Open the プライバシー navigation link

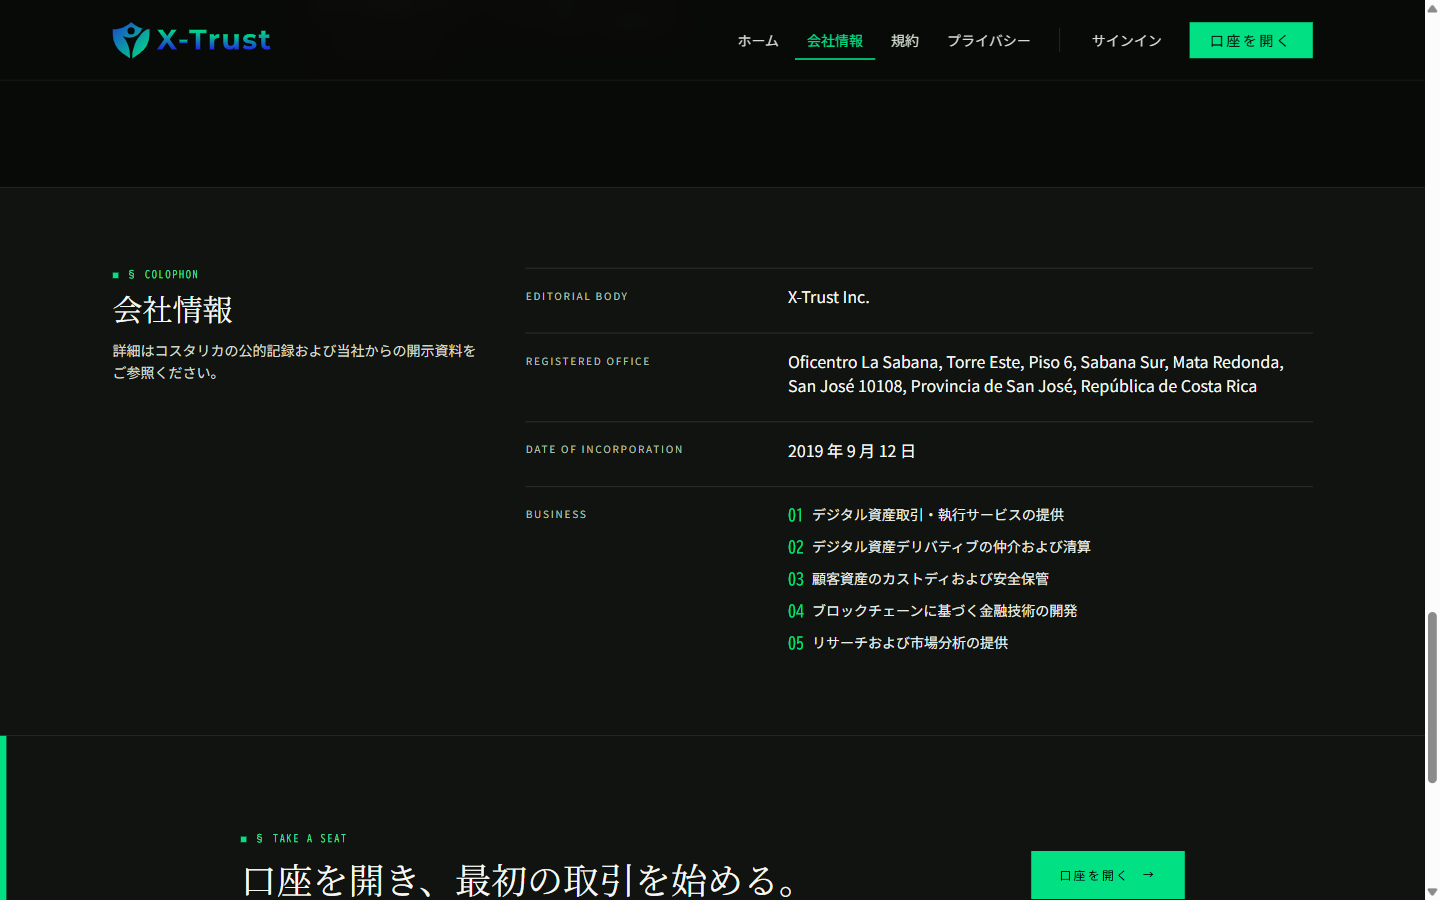[989, 41]
